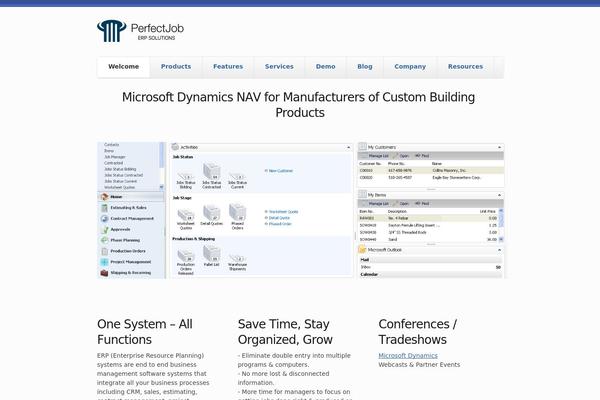Click Open in My Customers toolbar

[x=401, y=156]
